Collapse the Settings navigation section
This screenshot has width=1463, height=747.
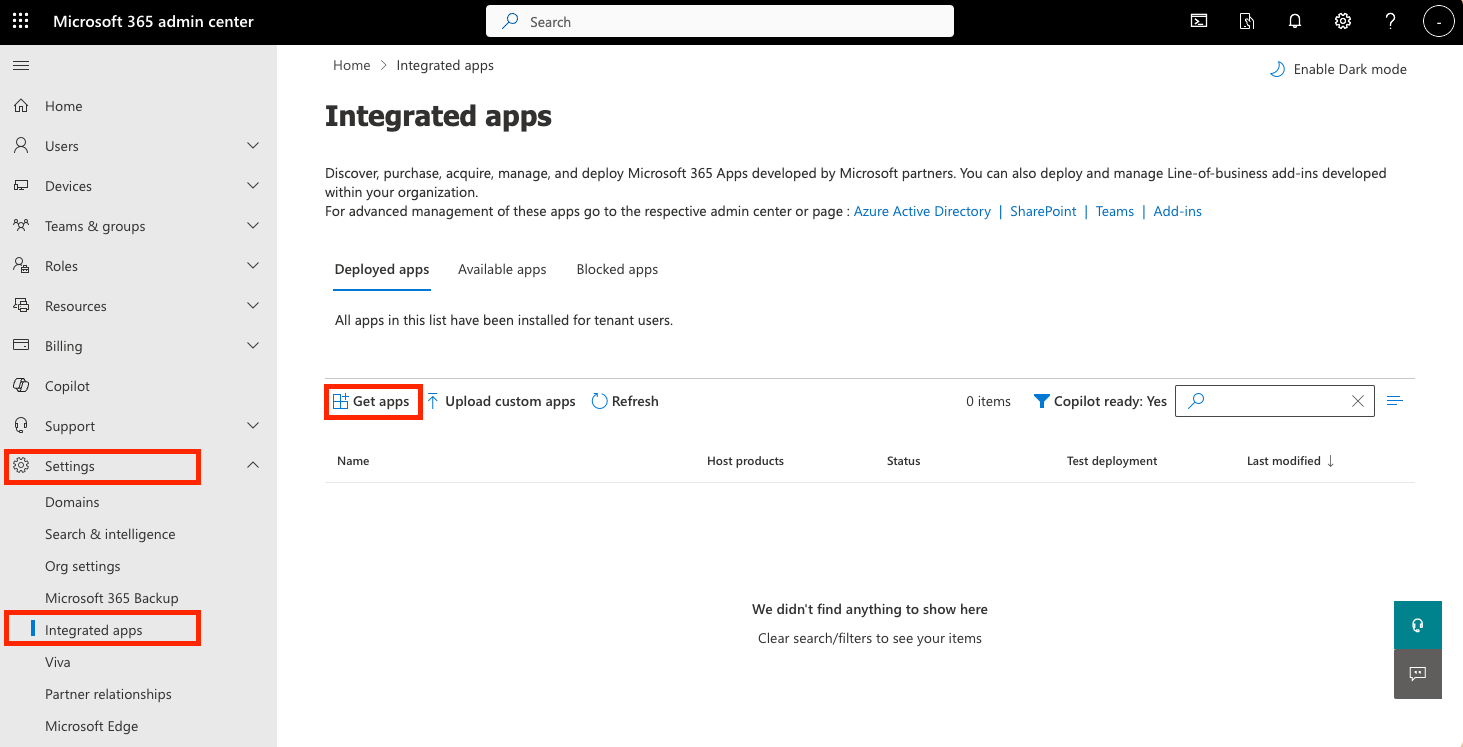tap(253, 466)
